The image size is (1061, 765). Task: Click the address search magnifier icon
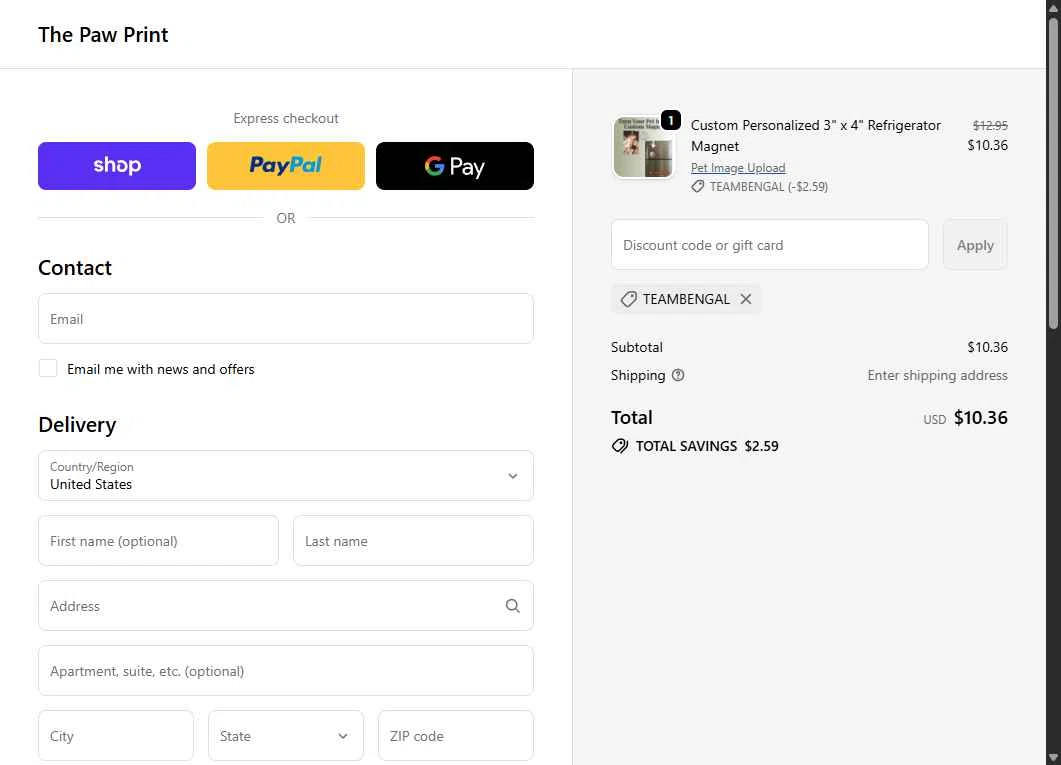[x=513, y=606]
